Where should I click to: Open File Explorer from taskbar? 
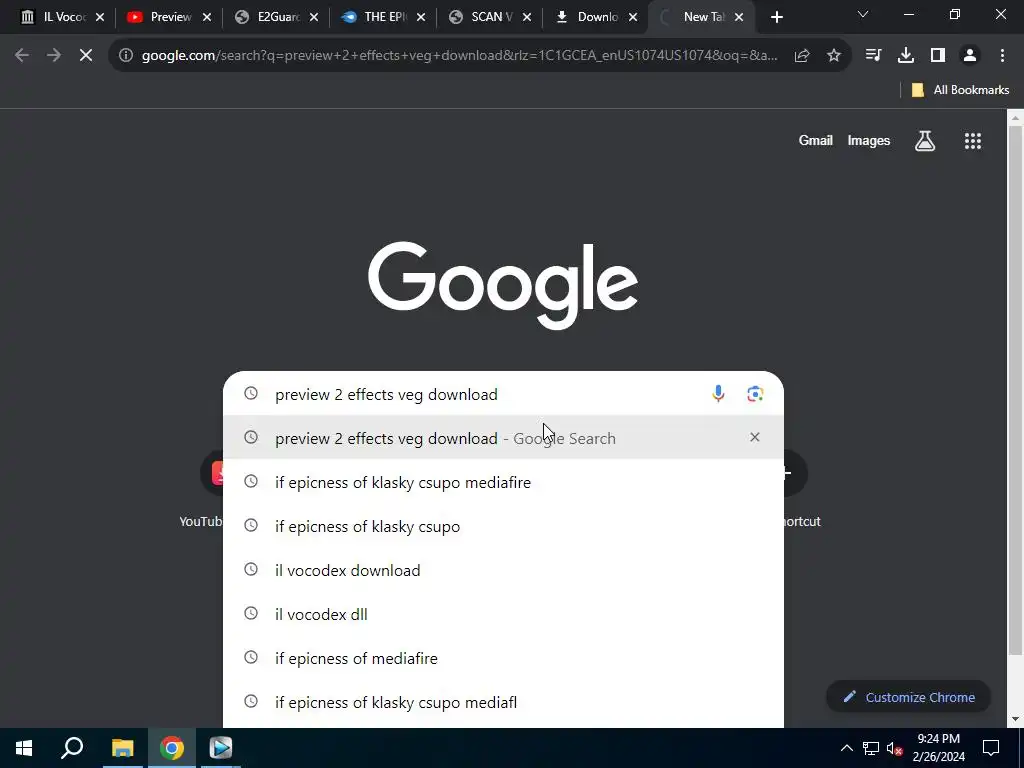pyautogui.click(x=122, y=748)
